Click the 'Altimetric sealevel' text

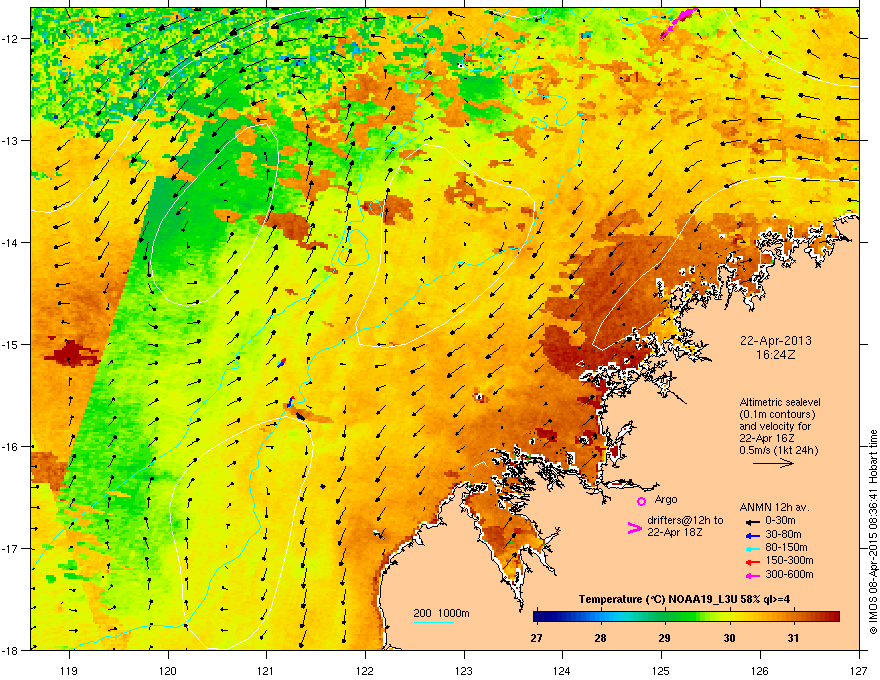coord(780,402)
